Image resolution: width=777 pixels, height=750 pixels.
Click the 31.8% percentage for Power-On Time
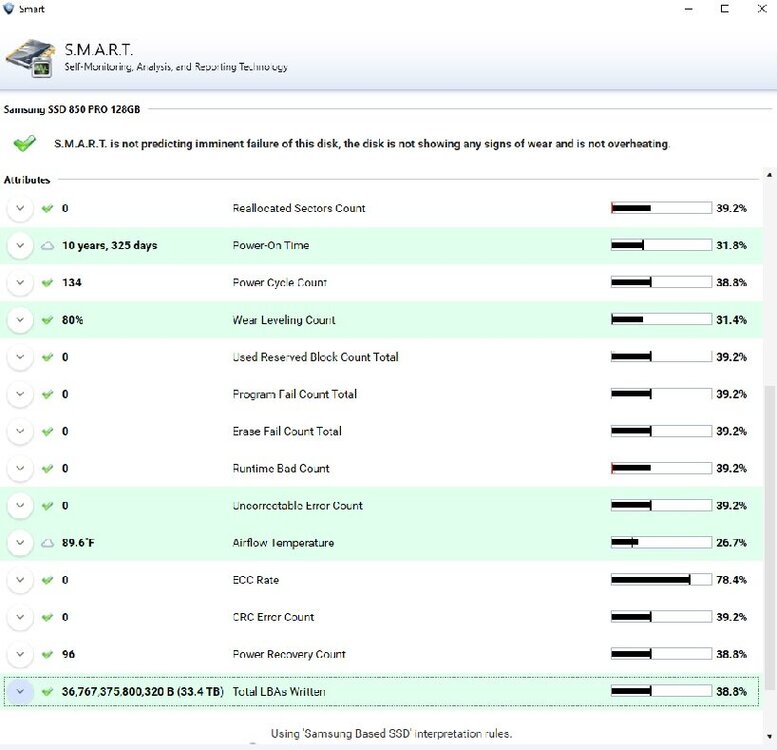click(731, 245)
